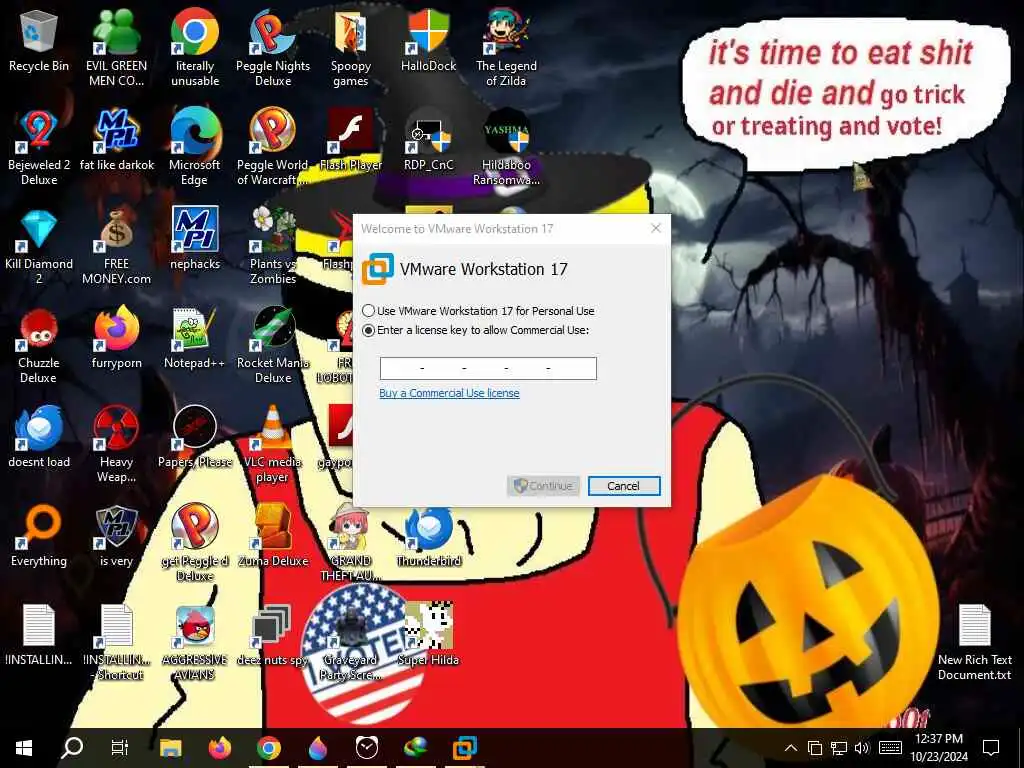Select the Thunderbird desktop icon below the dialog
This screenshot has width=1024, height=768.
click(428, 537)
